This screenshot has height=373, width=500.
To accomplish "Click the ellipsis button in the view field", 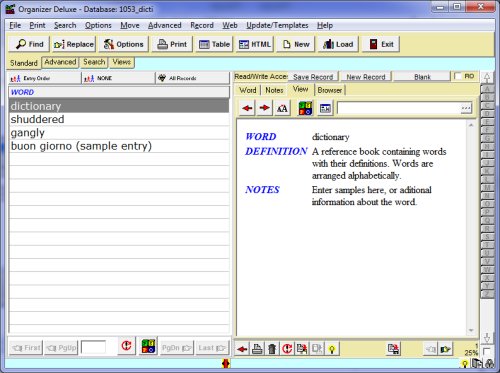I will (x=466, y=108).
